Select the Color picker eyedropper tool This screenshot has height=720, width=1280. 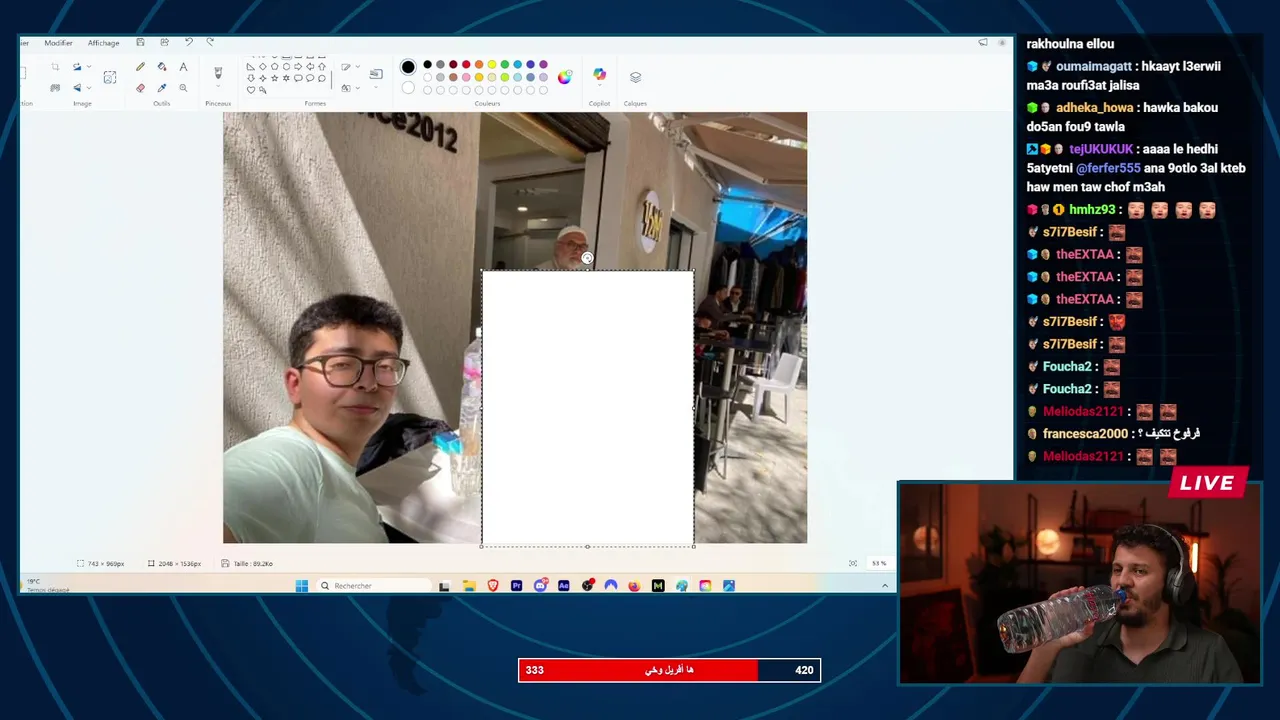click(162, 87)
